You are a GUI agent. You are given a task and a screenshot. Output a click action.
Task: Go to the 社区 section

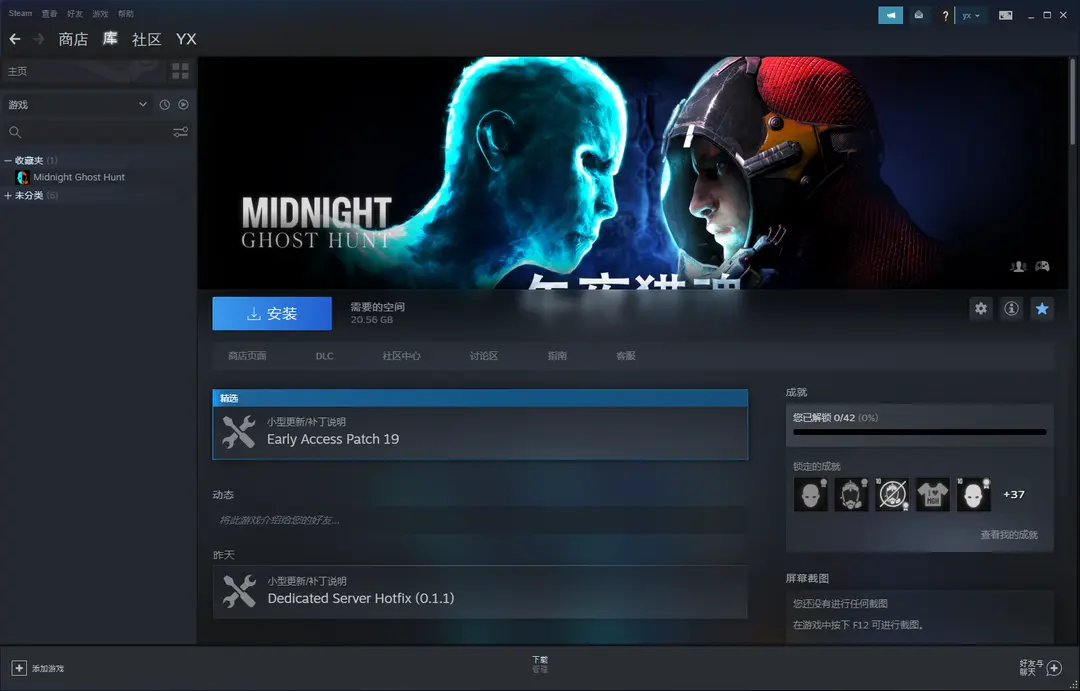click(x=146, y=39)
